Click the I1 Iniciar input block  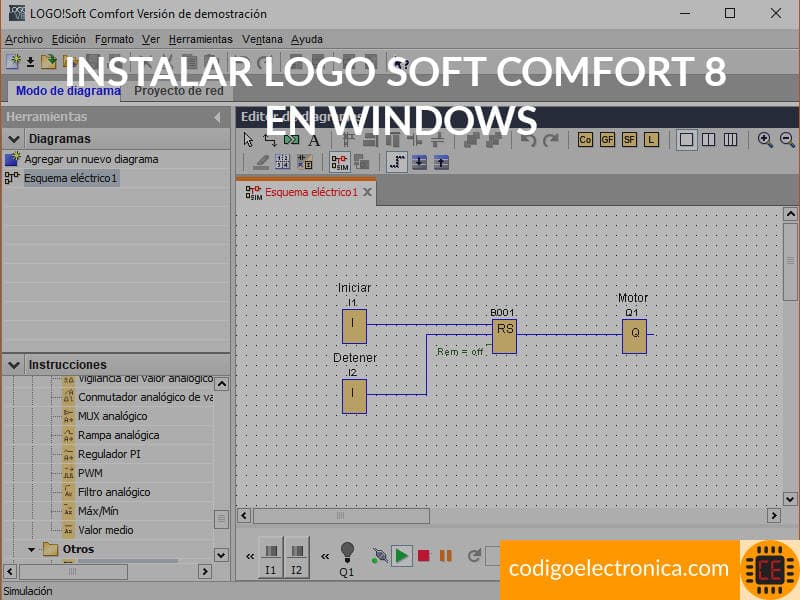[354, 326]
